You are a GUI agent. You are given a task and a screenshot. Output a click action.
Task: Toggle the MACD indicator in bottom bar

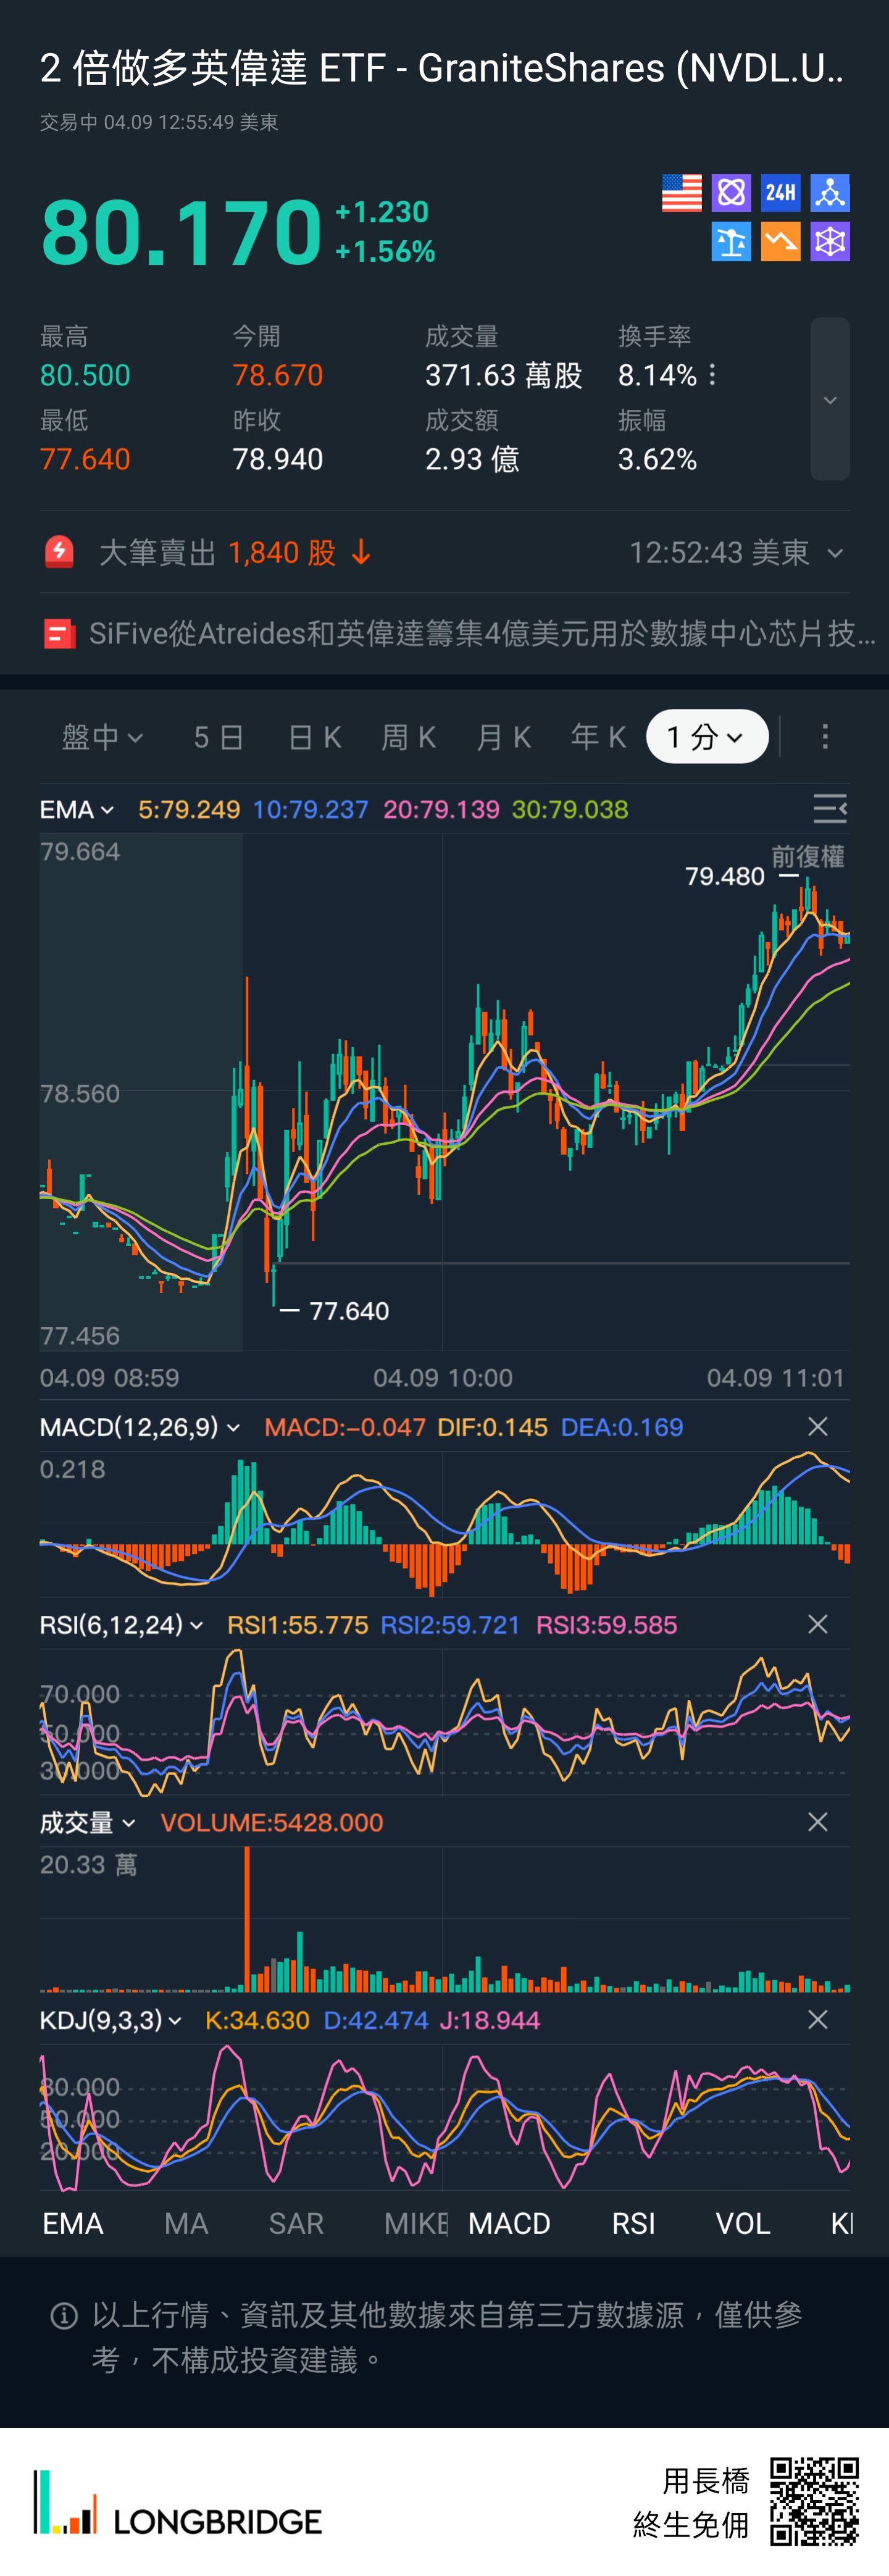pos(509,2223)
